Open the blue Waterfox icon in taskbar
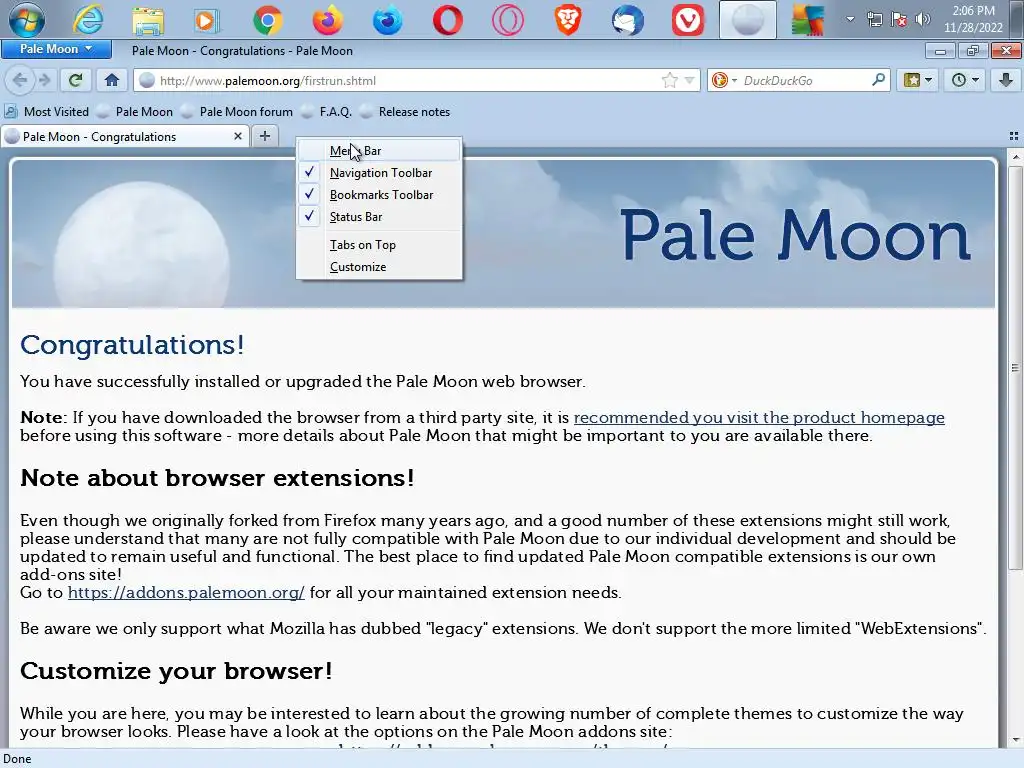This screenshot has width=1024, height=768. (388, 20)
